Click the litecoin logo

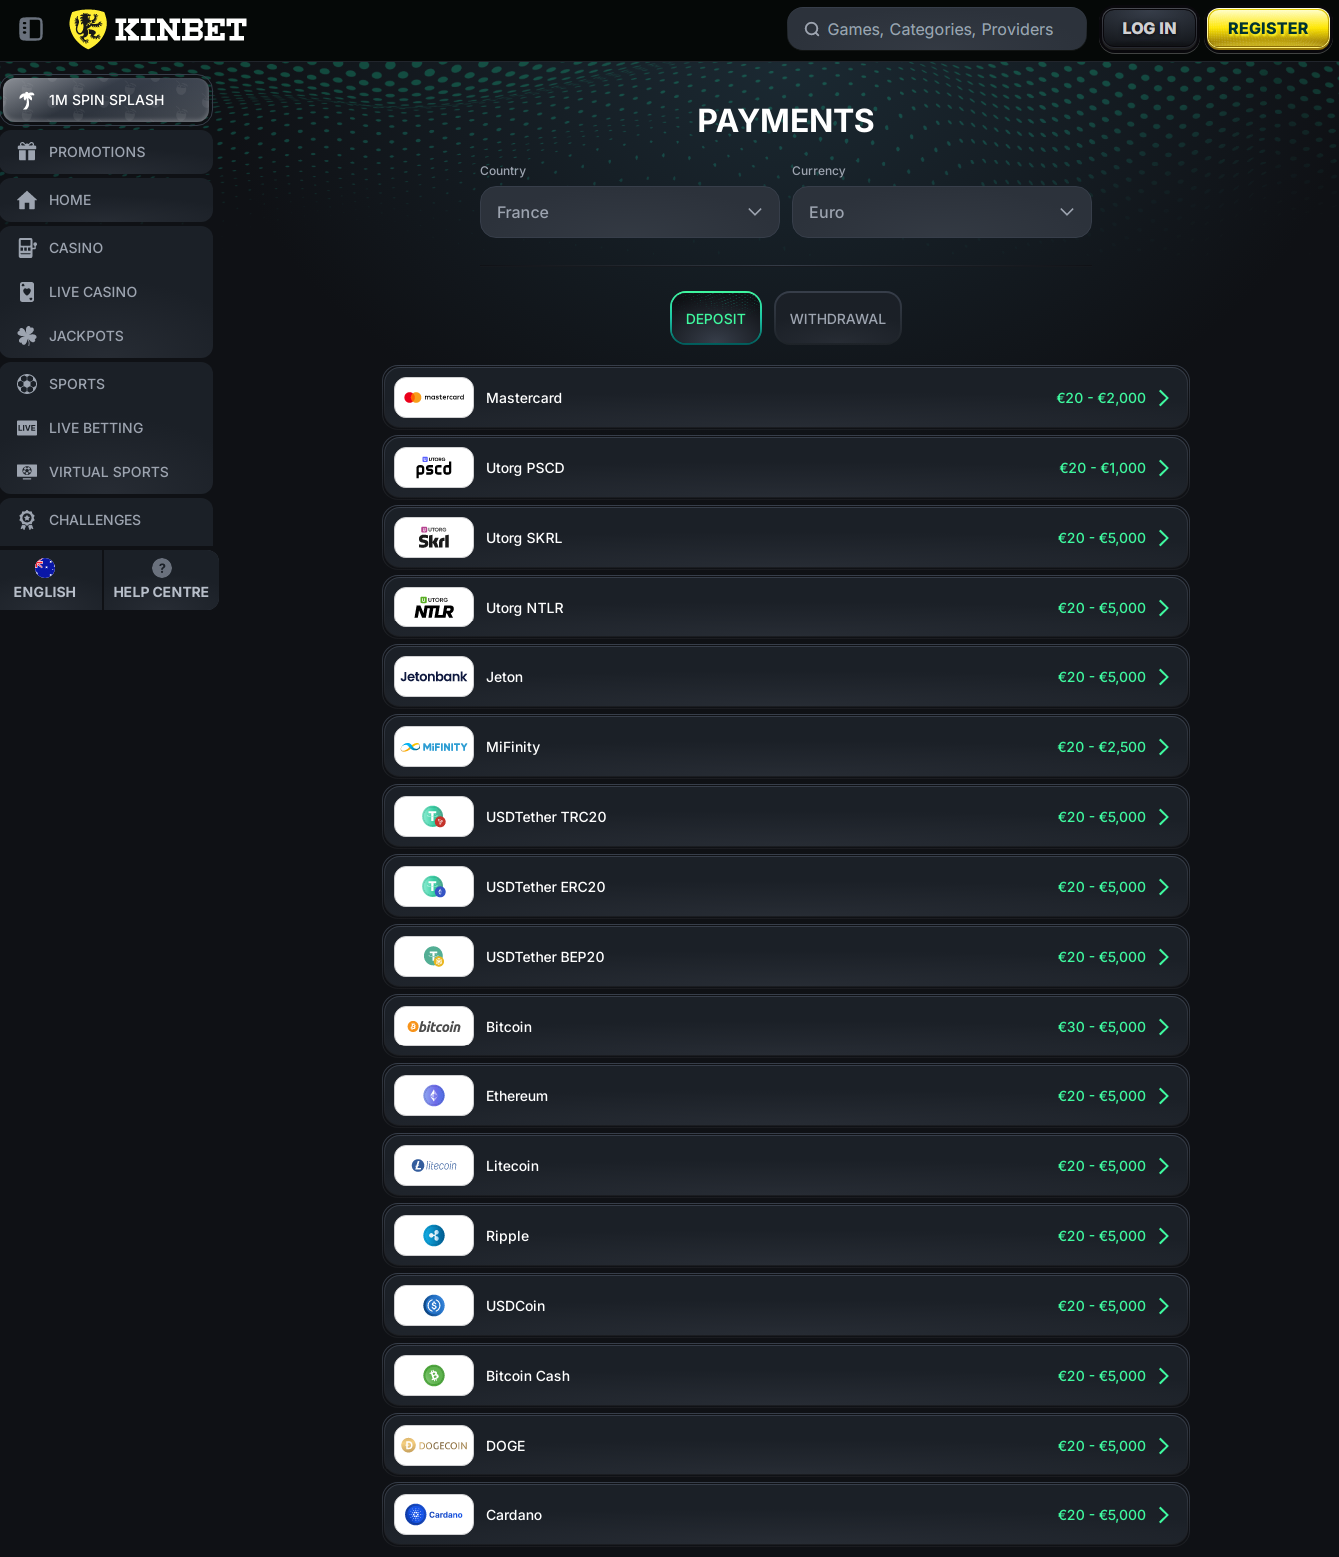[x=434, y=1166]
